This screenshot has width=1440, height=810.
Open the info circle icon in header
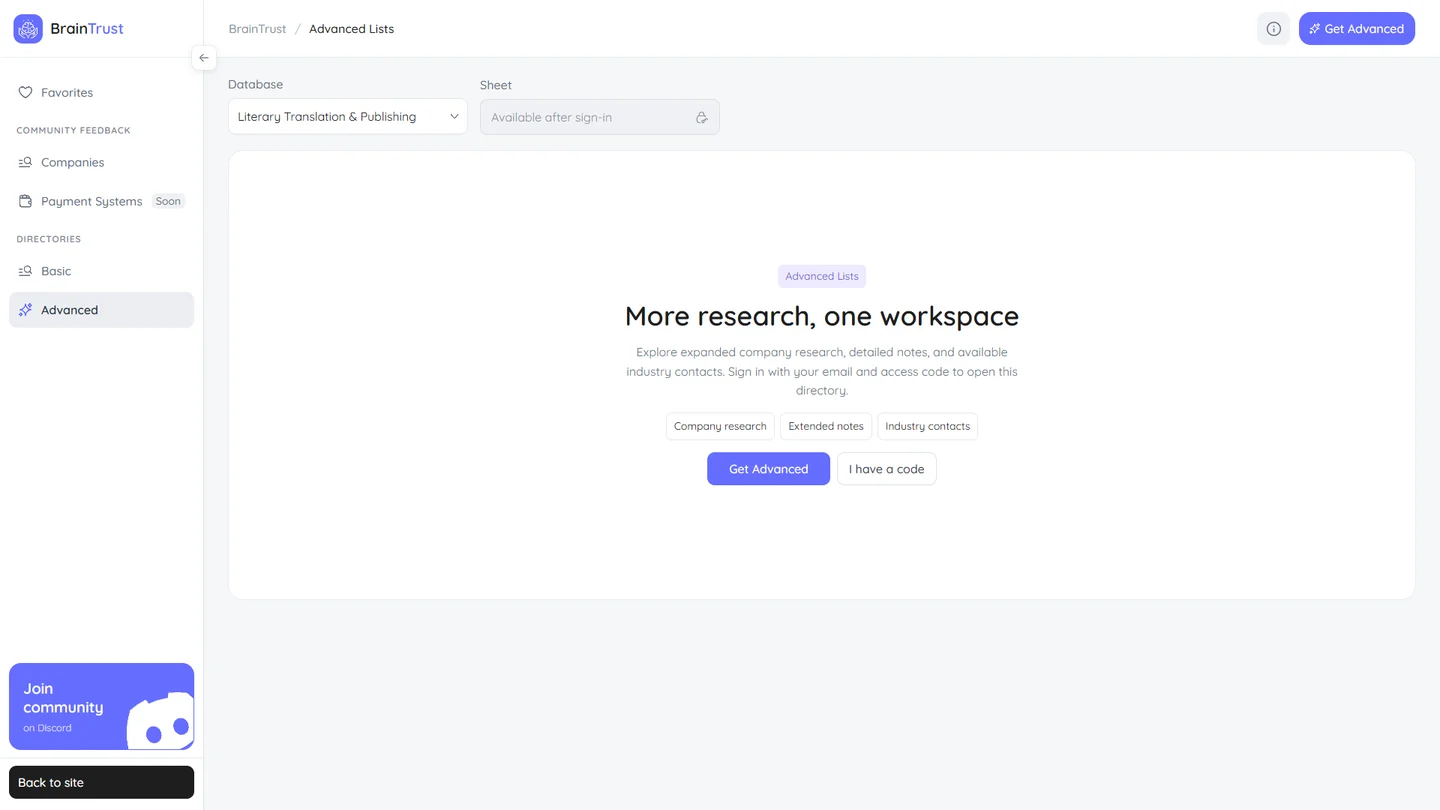click(x=1273, y=29)
